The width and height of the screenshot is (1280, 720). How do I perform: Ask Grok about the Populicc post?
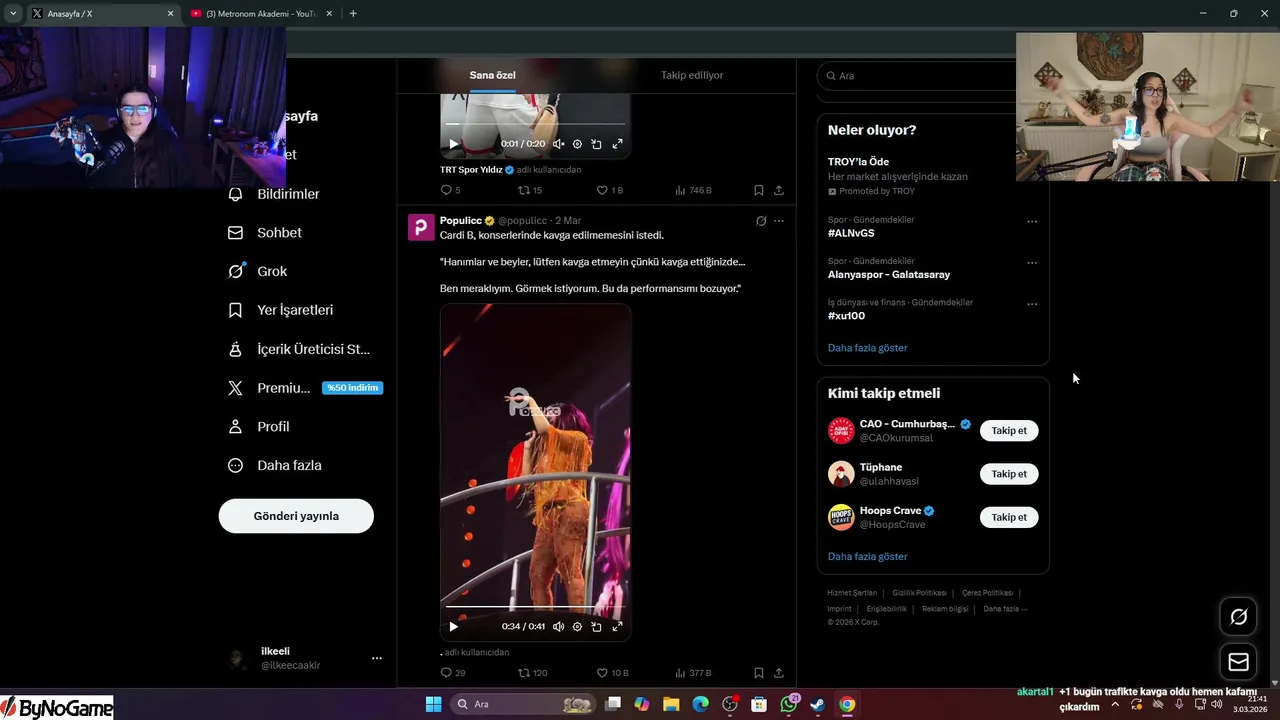[761, 220]
